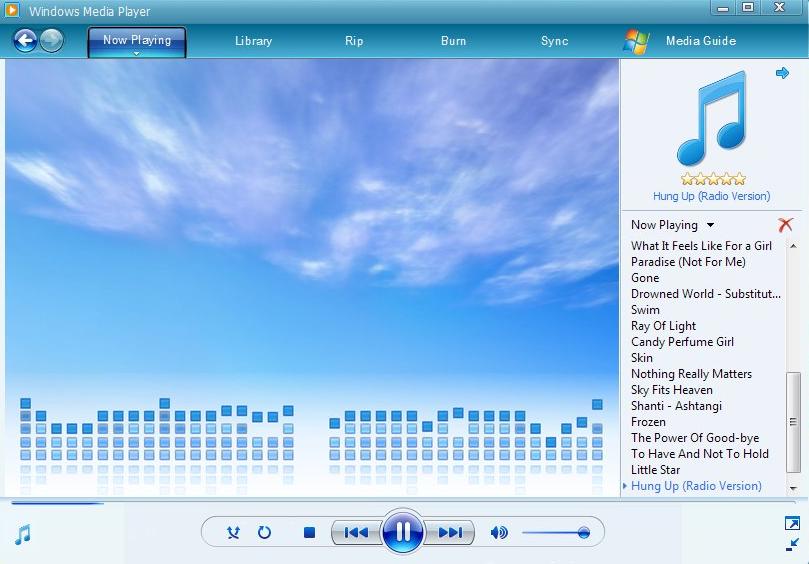Image resolution: width=809 pixels, height=564 pixels.
Task: Go back with the back arrow button
Action: [25, 41]
